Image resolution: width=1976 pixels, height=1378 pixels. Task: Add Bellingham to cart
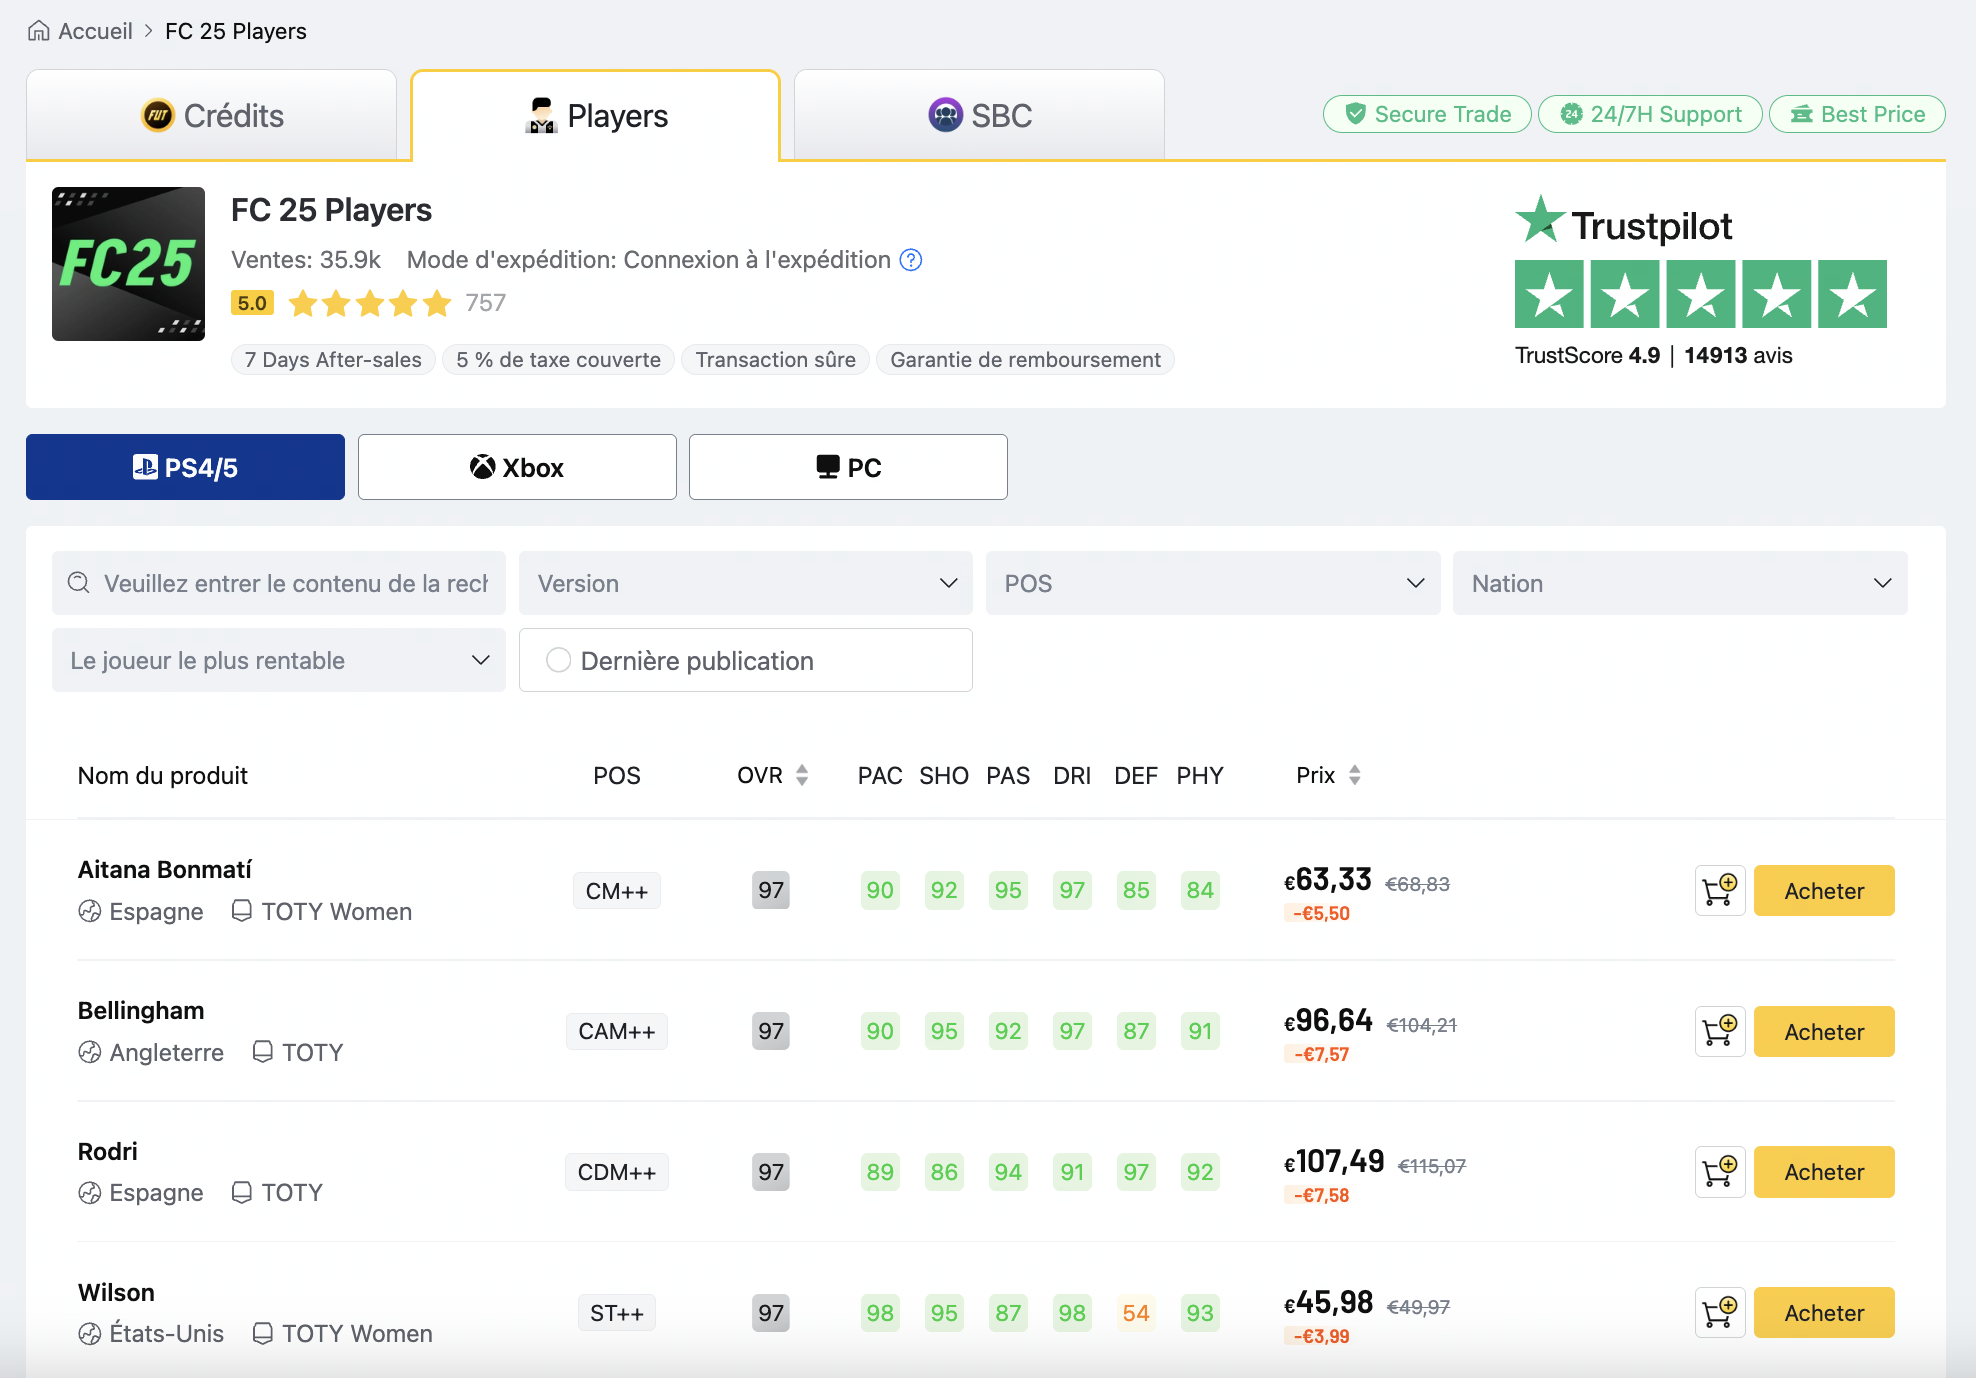(1720, 1031)
